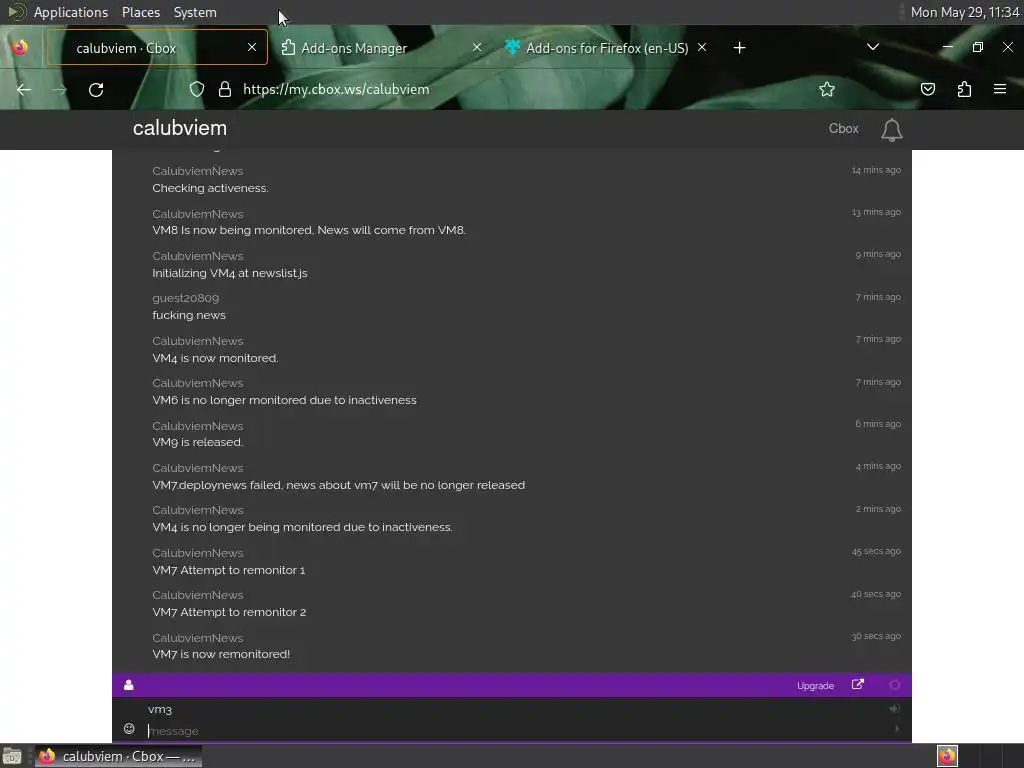
Task: Click message 'VM7 Attempt to remonitor 1'
Action: click(x=229, y=570)
